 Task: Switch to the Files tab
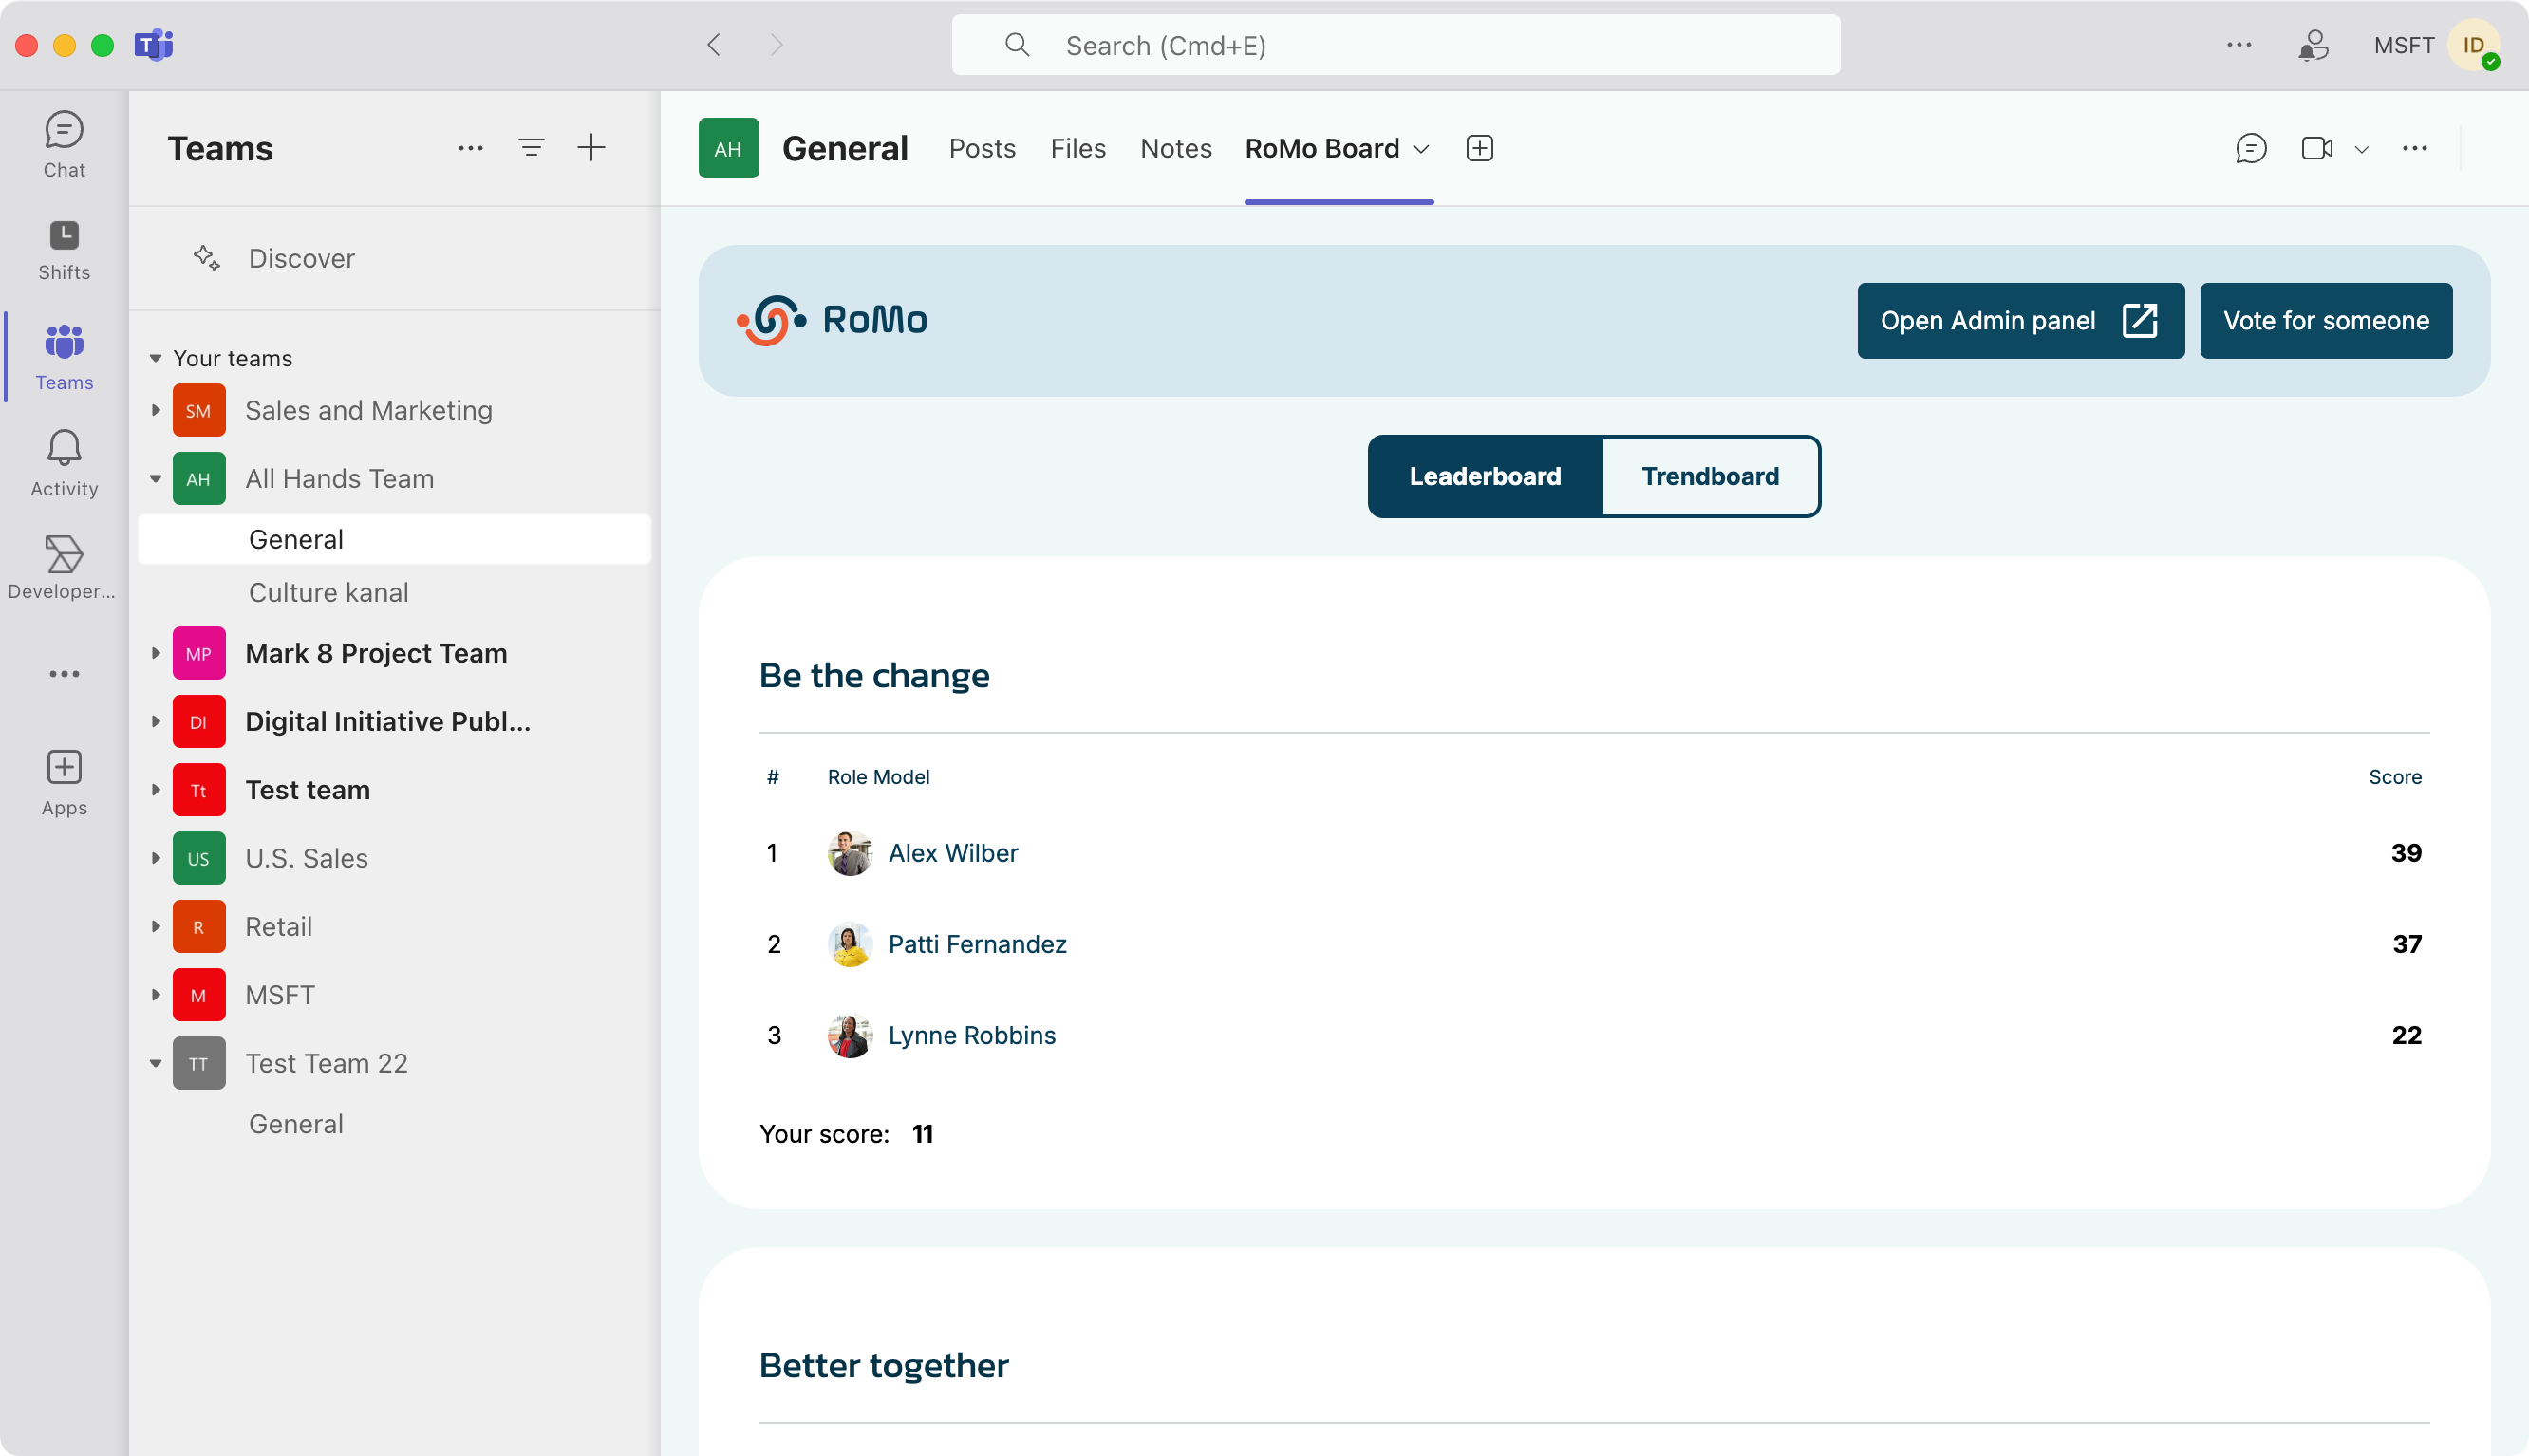tap(1078, 149)
